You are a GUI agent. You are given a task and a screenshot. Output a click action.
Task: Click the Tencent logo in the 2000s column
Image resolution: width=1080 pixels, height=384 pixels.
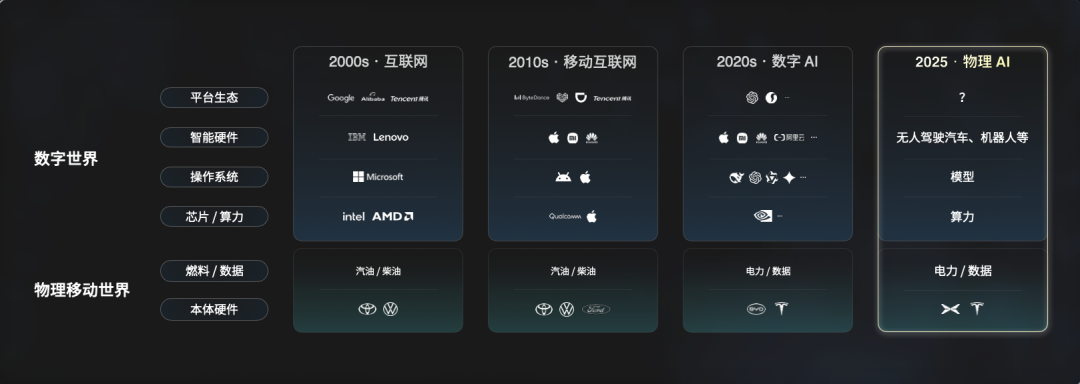[x=409, y=98]
